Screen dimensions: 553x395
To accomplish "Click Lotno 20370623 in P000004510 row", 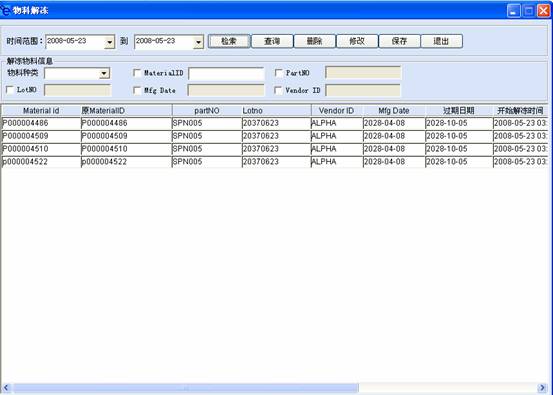I will [276, 149].
